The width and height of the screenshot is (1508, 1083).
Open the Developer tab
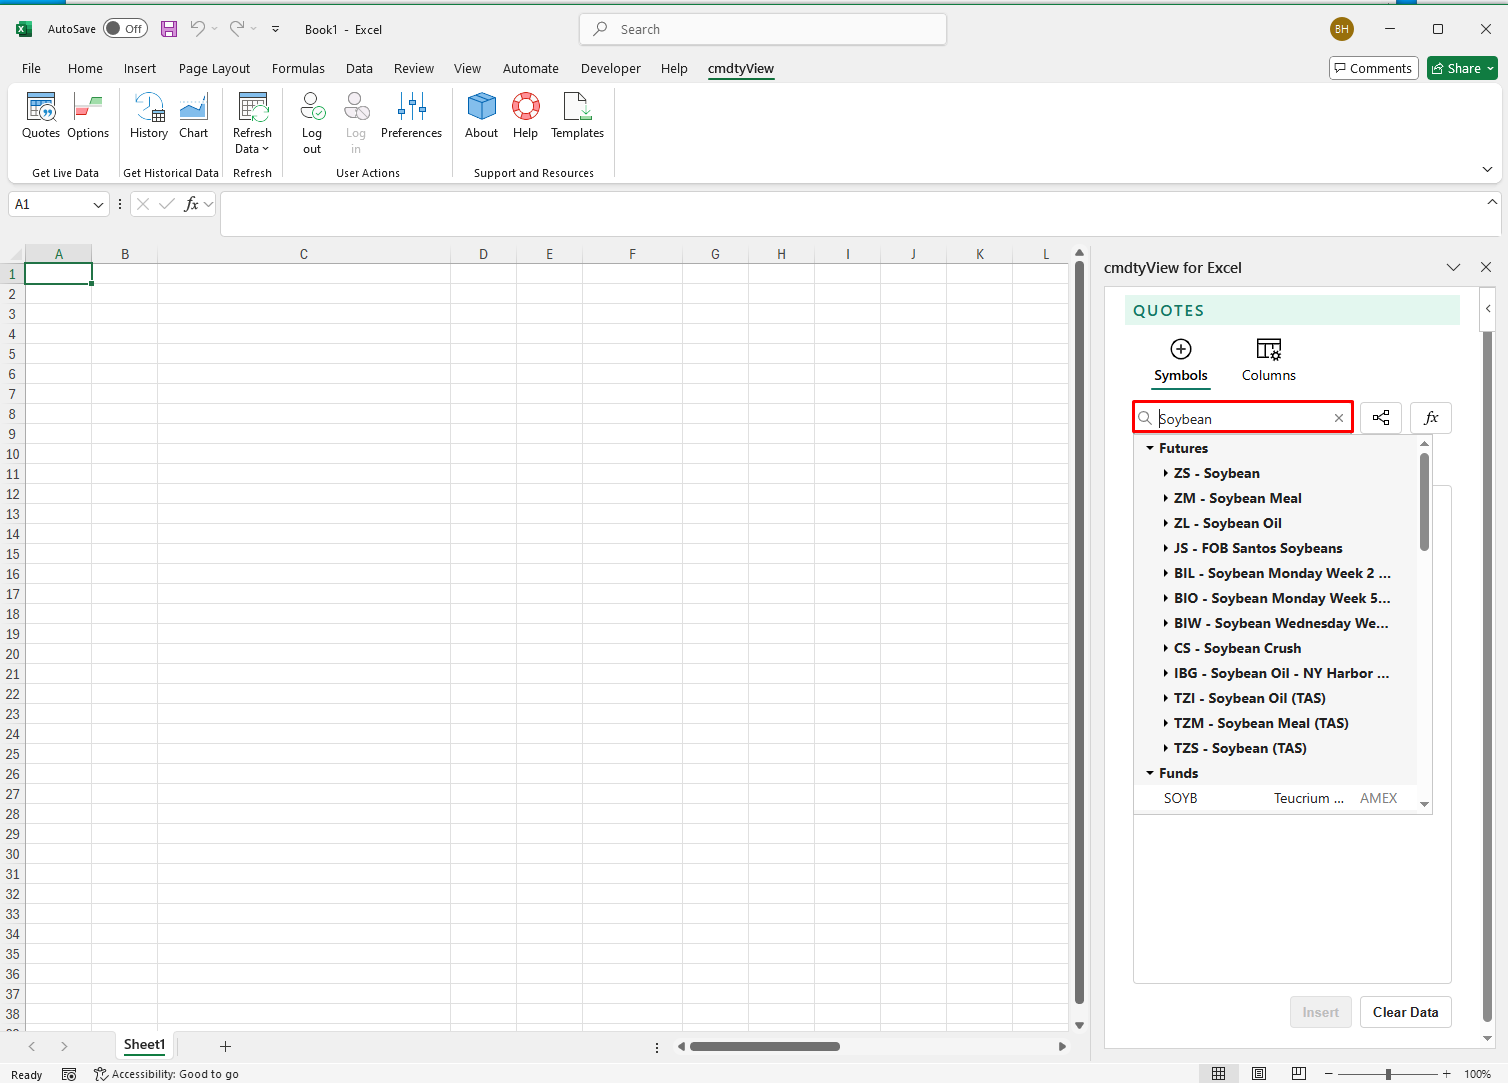610,68
